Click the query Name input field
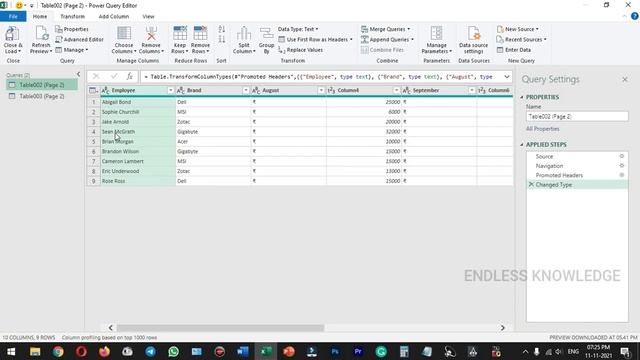Screen dimensions: 640x360 (x=577, y=116)
